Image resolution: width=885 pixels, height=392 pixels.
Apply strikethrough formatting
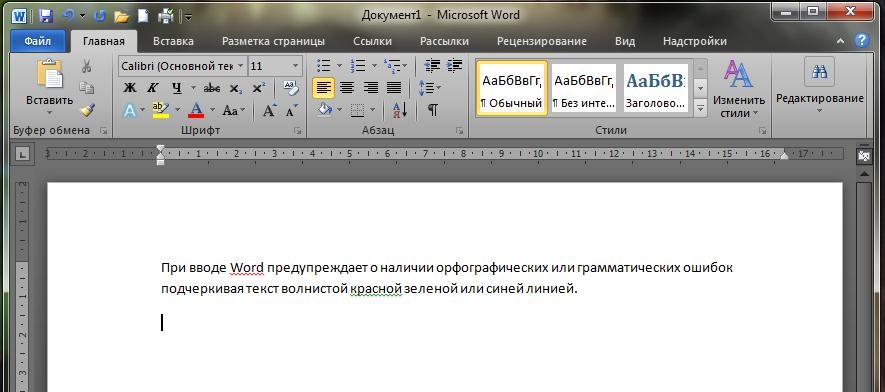212,88
